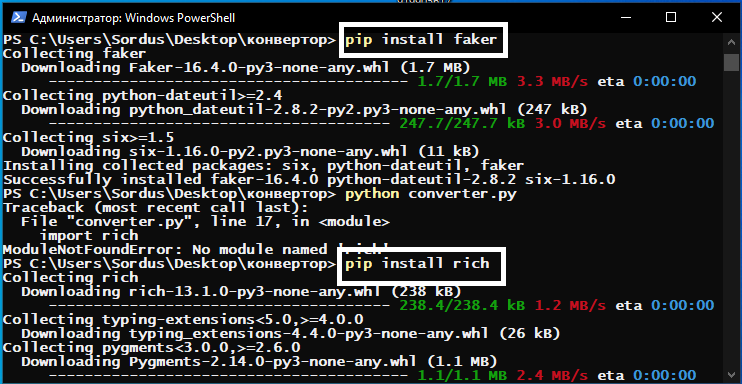The width and height of the screenshot is (742, 384).
Task: Click the Faker-16.4.0 download line
Action: coord(246,68)
